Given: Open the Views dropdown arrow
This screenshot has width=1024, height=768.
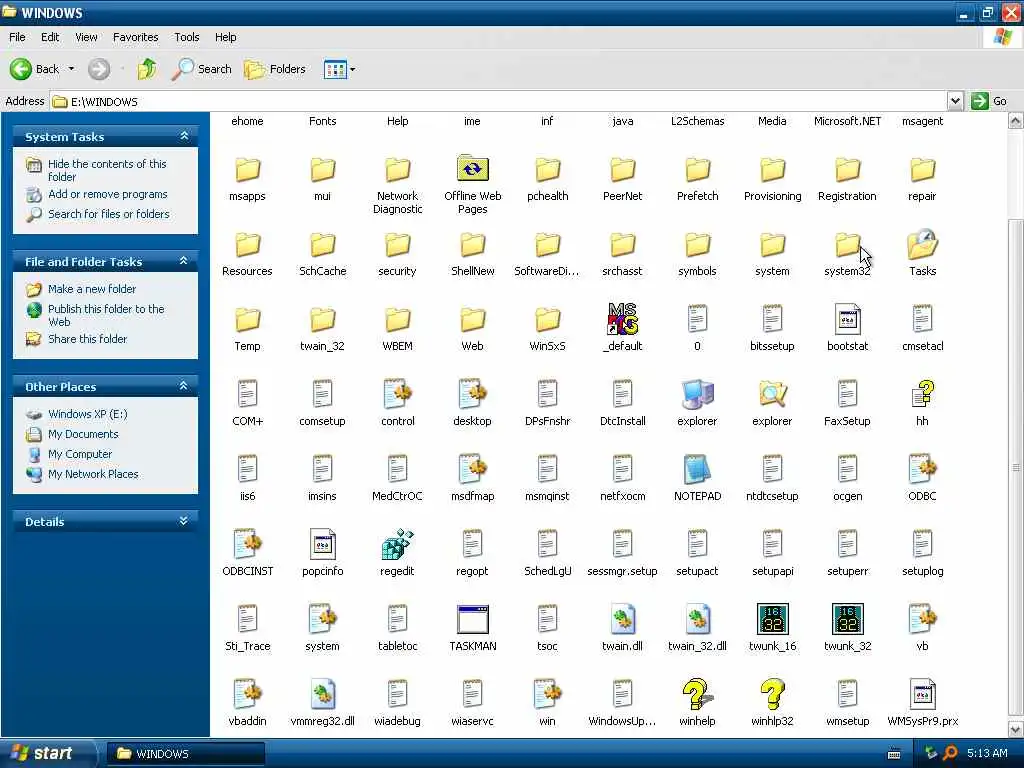Looking at the screenshot, I should coord(353,69).
